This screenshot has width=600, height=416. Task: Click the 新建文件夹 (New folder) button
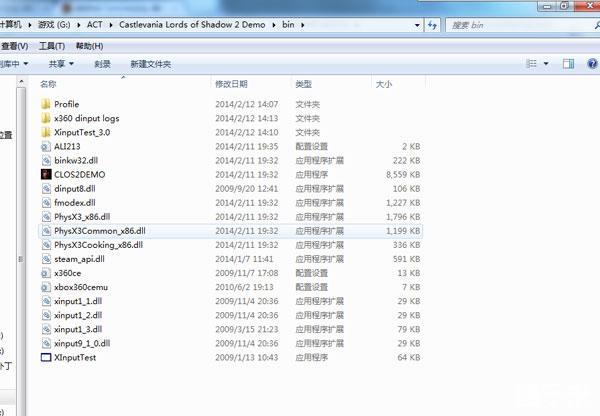coord(149,64)
